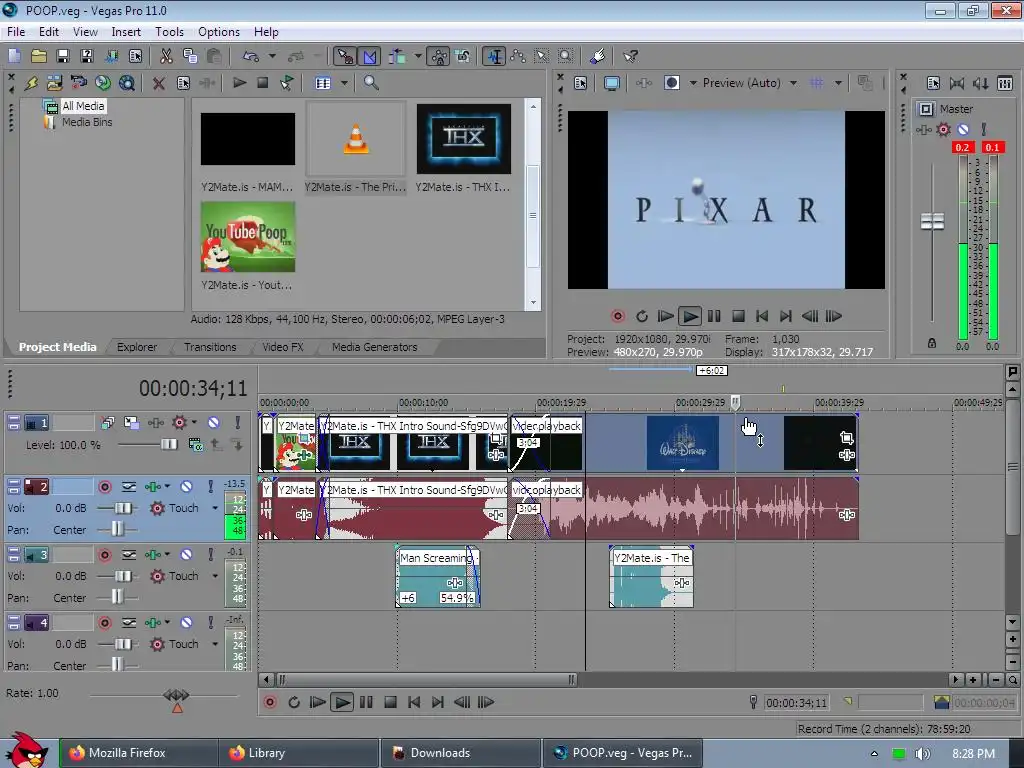The height and width of the screenshot is (768, 1024).
Task: Toggle Auto Ripple icon in toolbar
Action: tap(397, 56)
